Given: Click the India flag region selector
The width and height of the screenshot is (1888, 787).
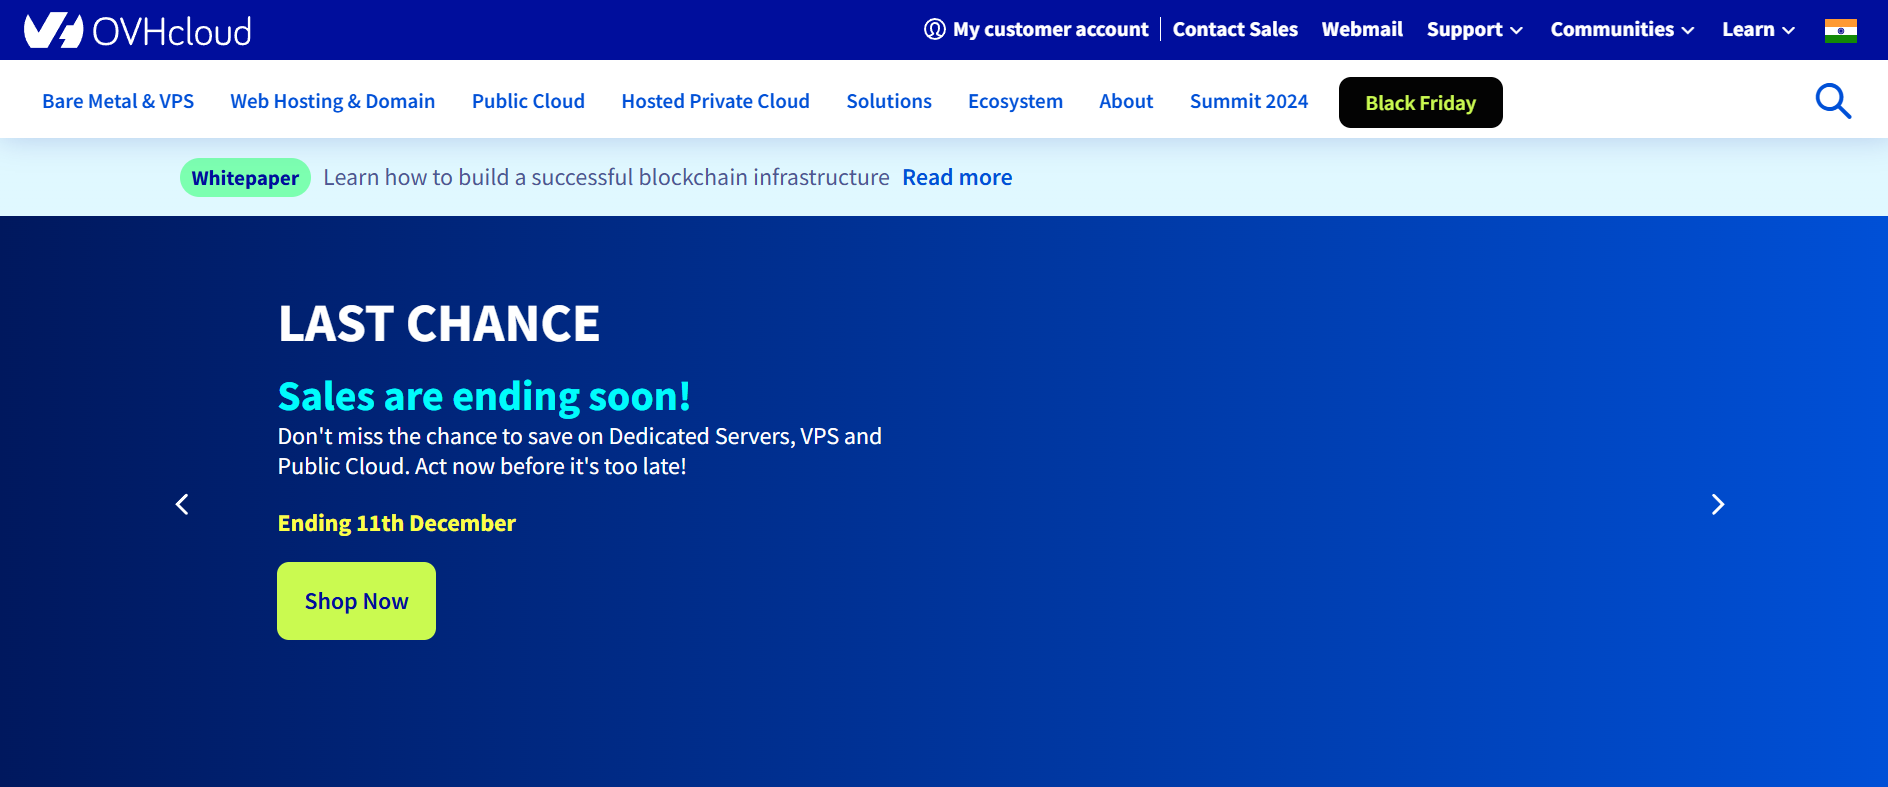Looking at the screenshot, I should tap(1840, 31).
